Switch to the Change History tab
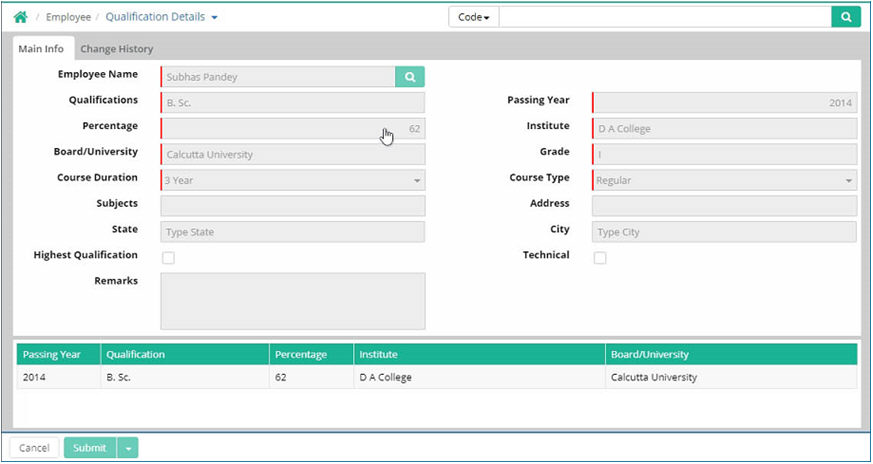This screenshot has width=873, height=464. (116, 49)
